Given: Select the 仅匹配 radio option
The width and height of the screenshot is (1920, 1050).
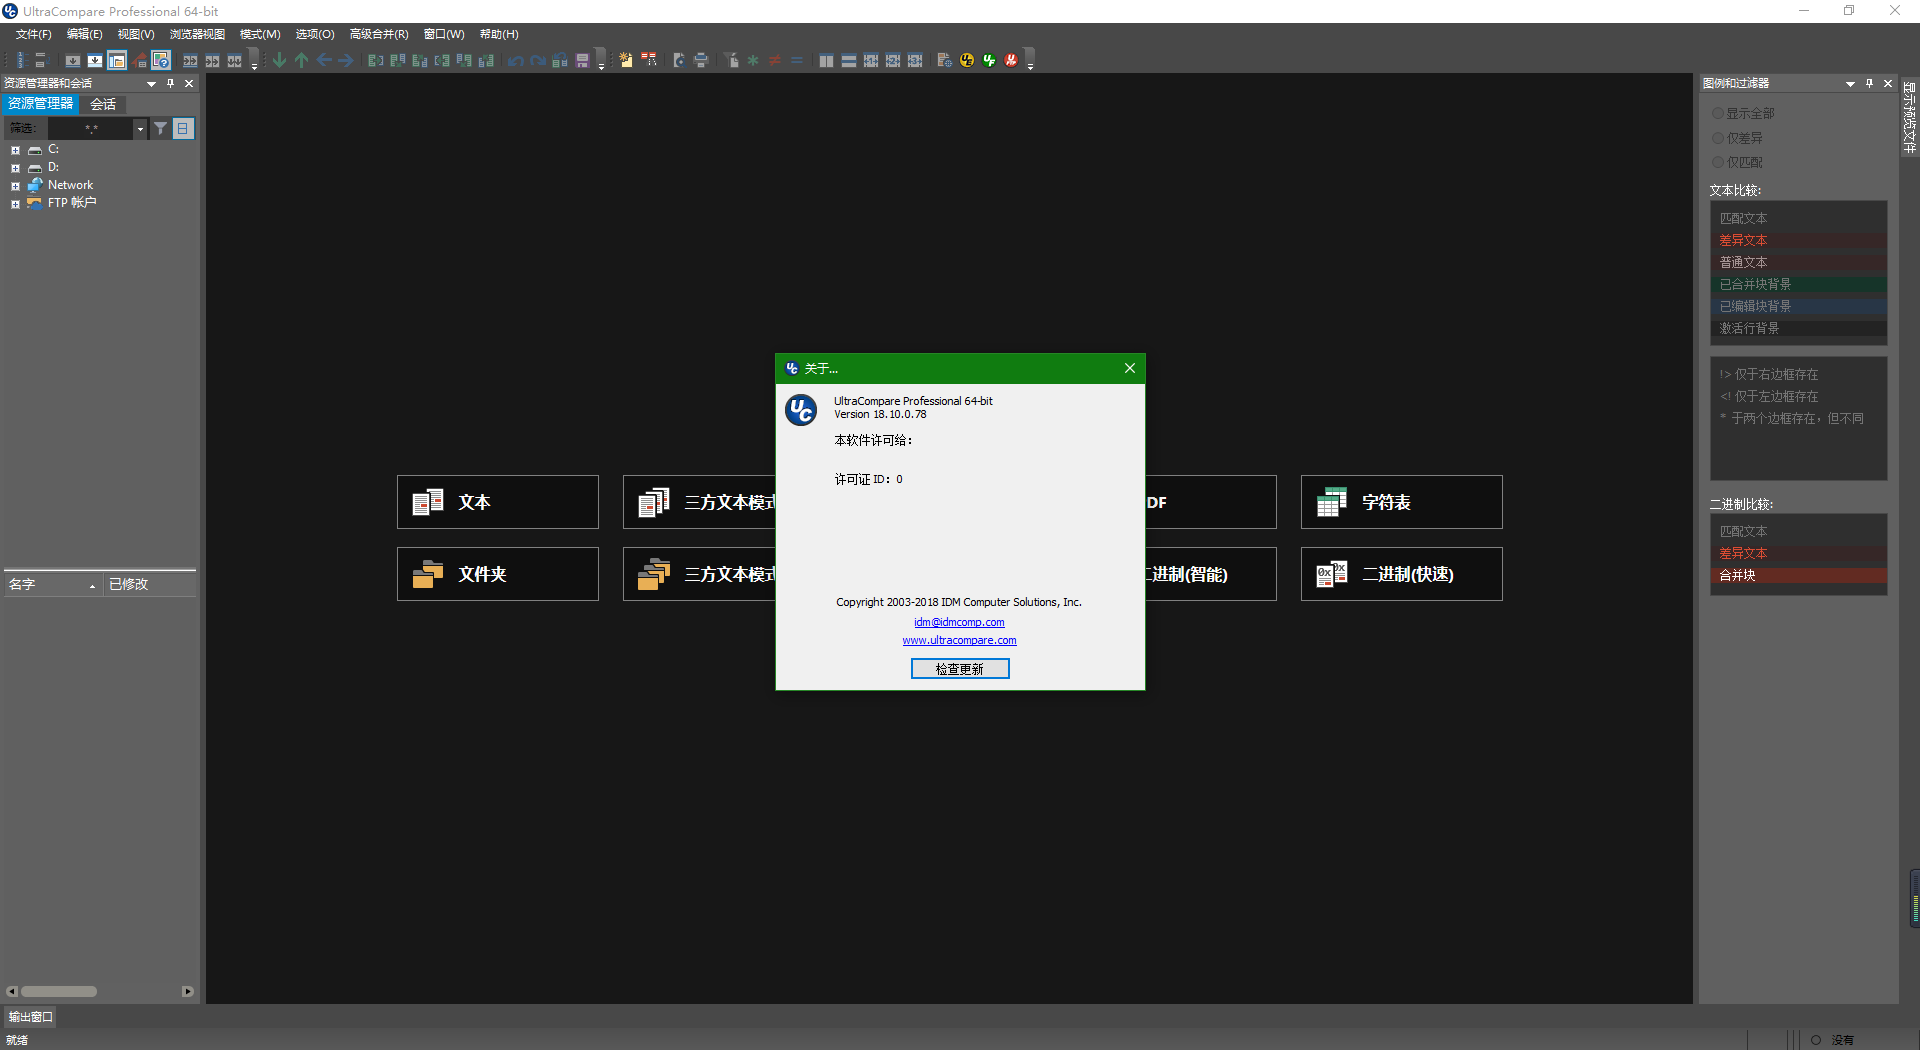Looking at the screenshot, I should [x=1718, y=162].
